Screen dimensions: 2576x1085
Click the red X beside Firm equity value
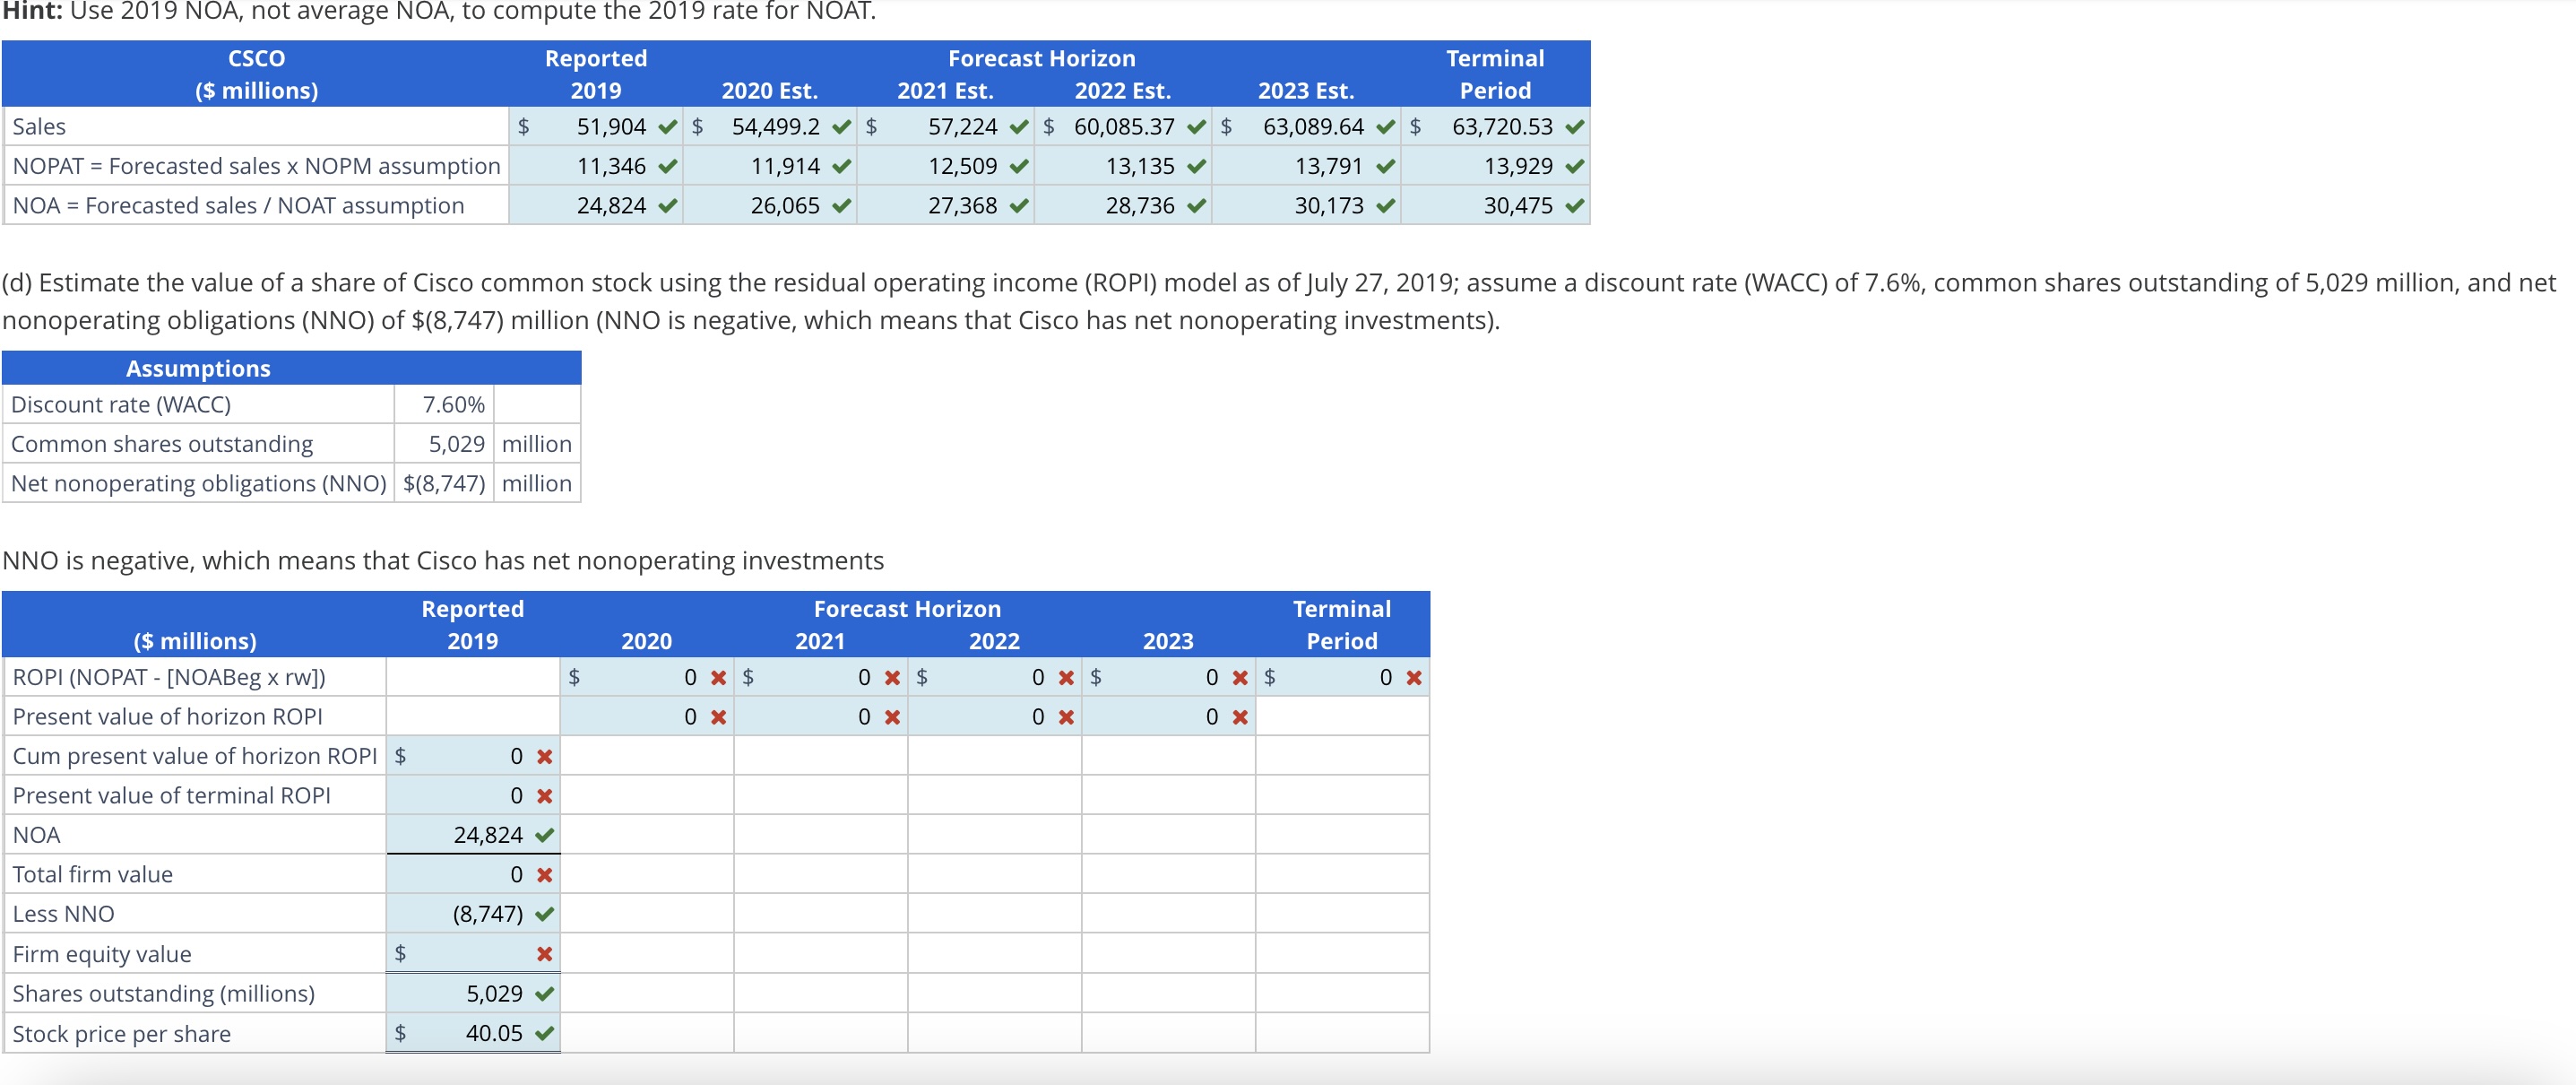pos(544,954)
